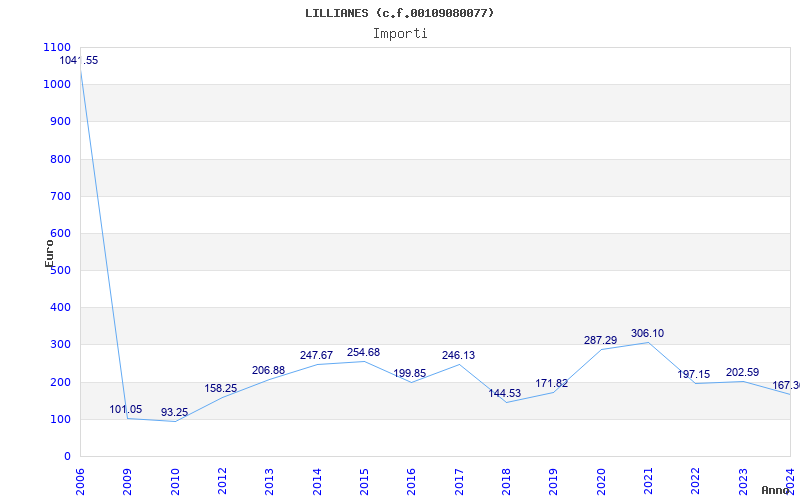Click the x-axis year label 2018
This screenshot has height=500, width=800.
[x=506, y=482]
